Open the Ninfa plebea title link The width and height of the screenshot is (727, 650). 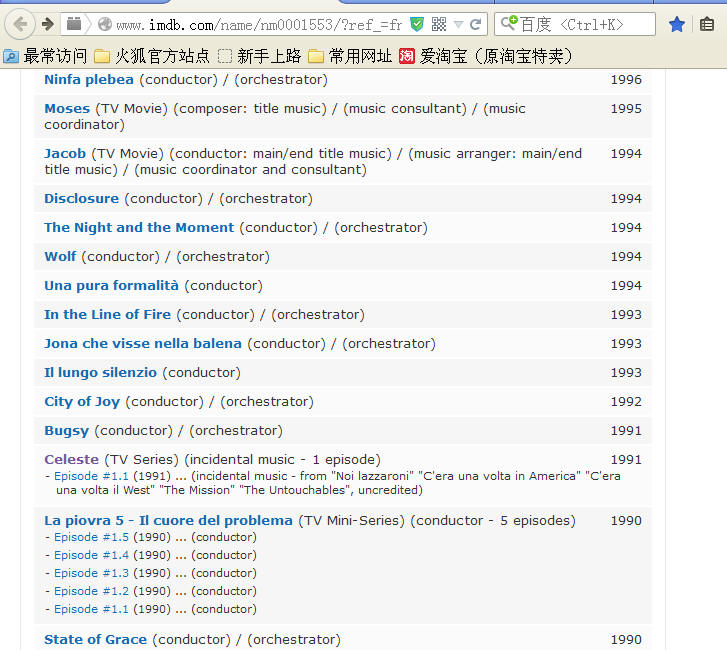tap(89, 80)
